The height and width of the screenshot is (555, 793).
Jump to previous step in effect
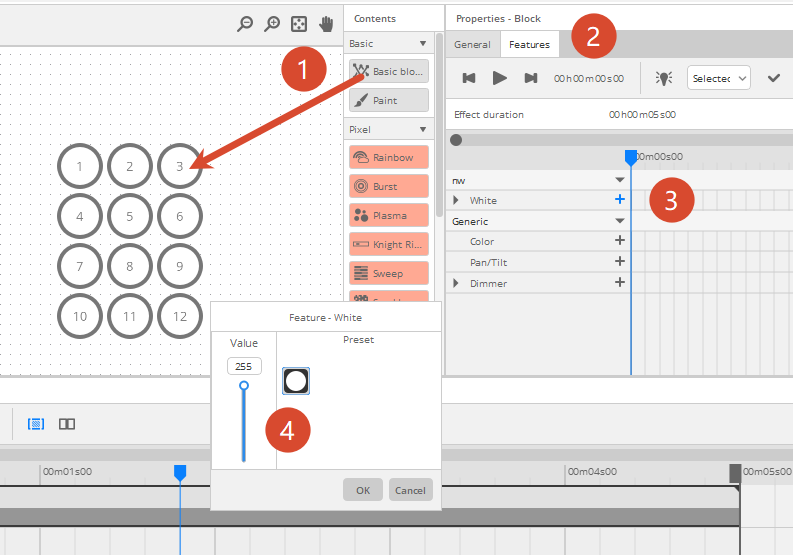coord(469,78)
